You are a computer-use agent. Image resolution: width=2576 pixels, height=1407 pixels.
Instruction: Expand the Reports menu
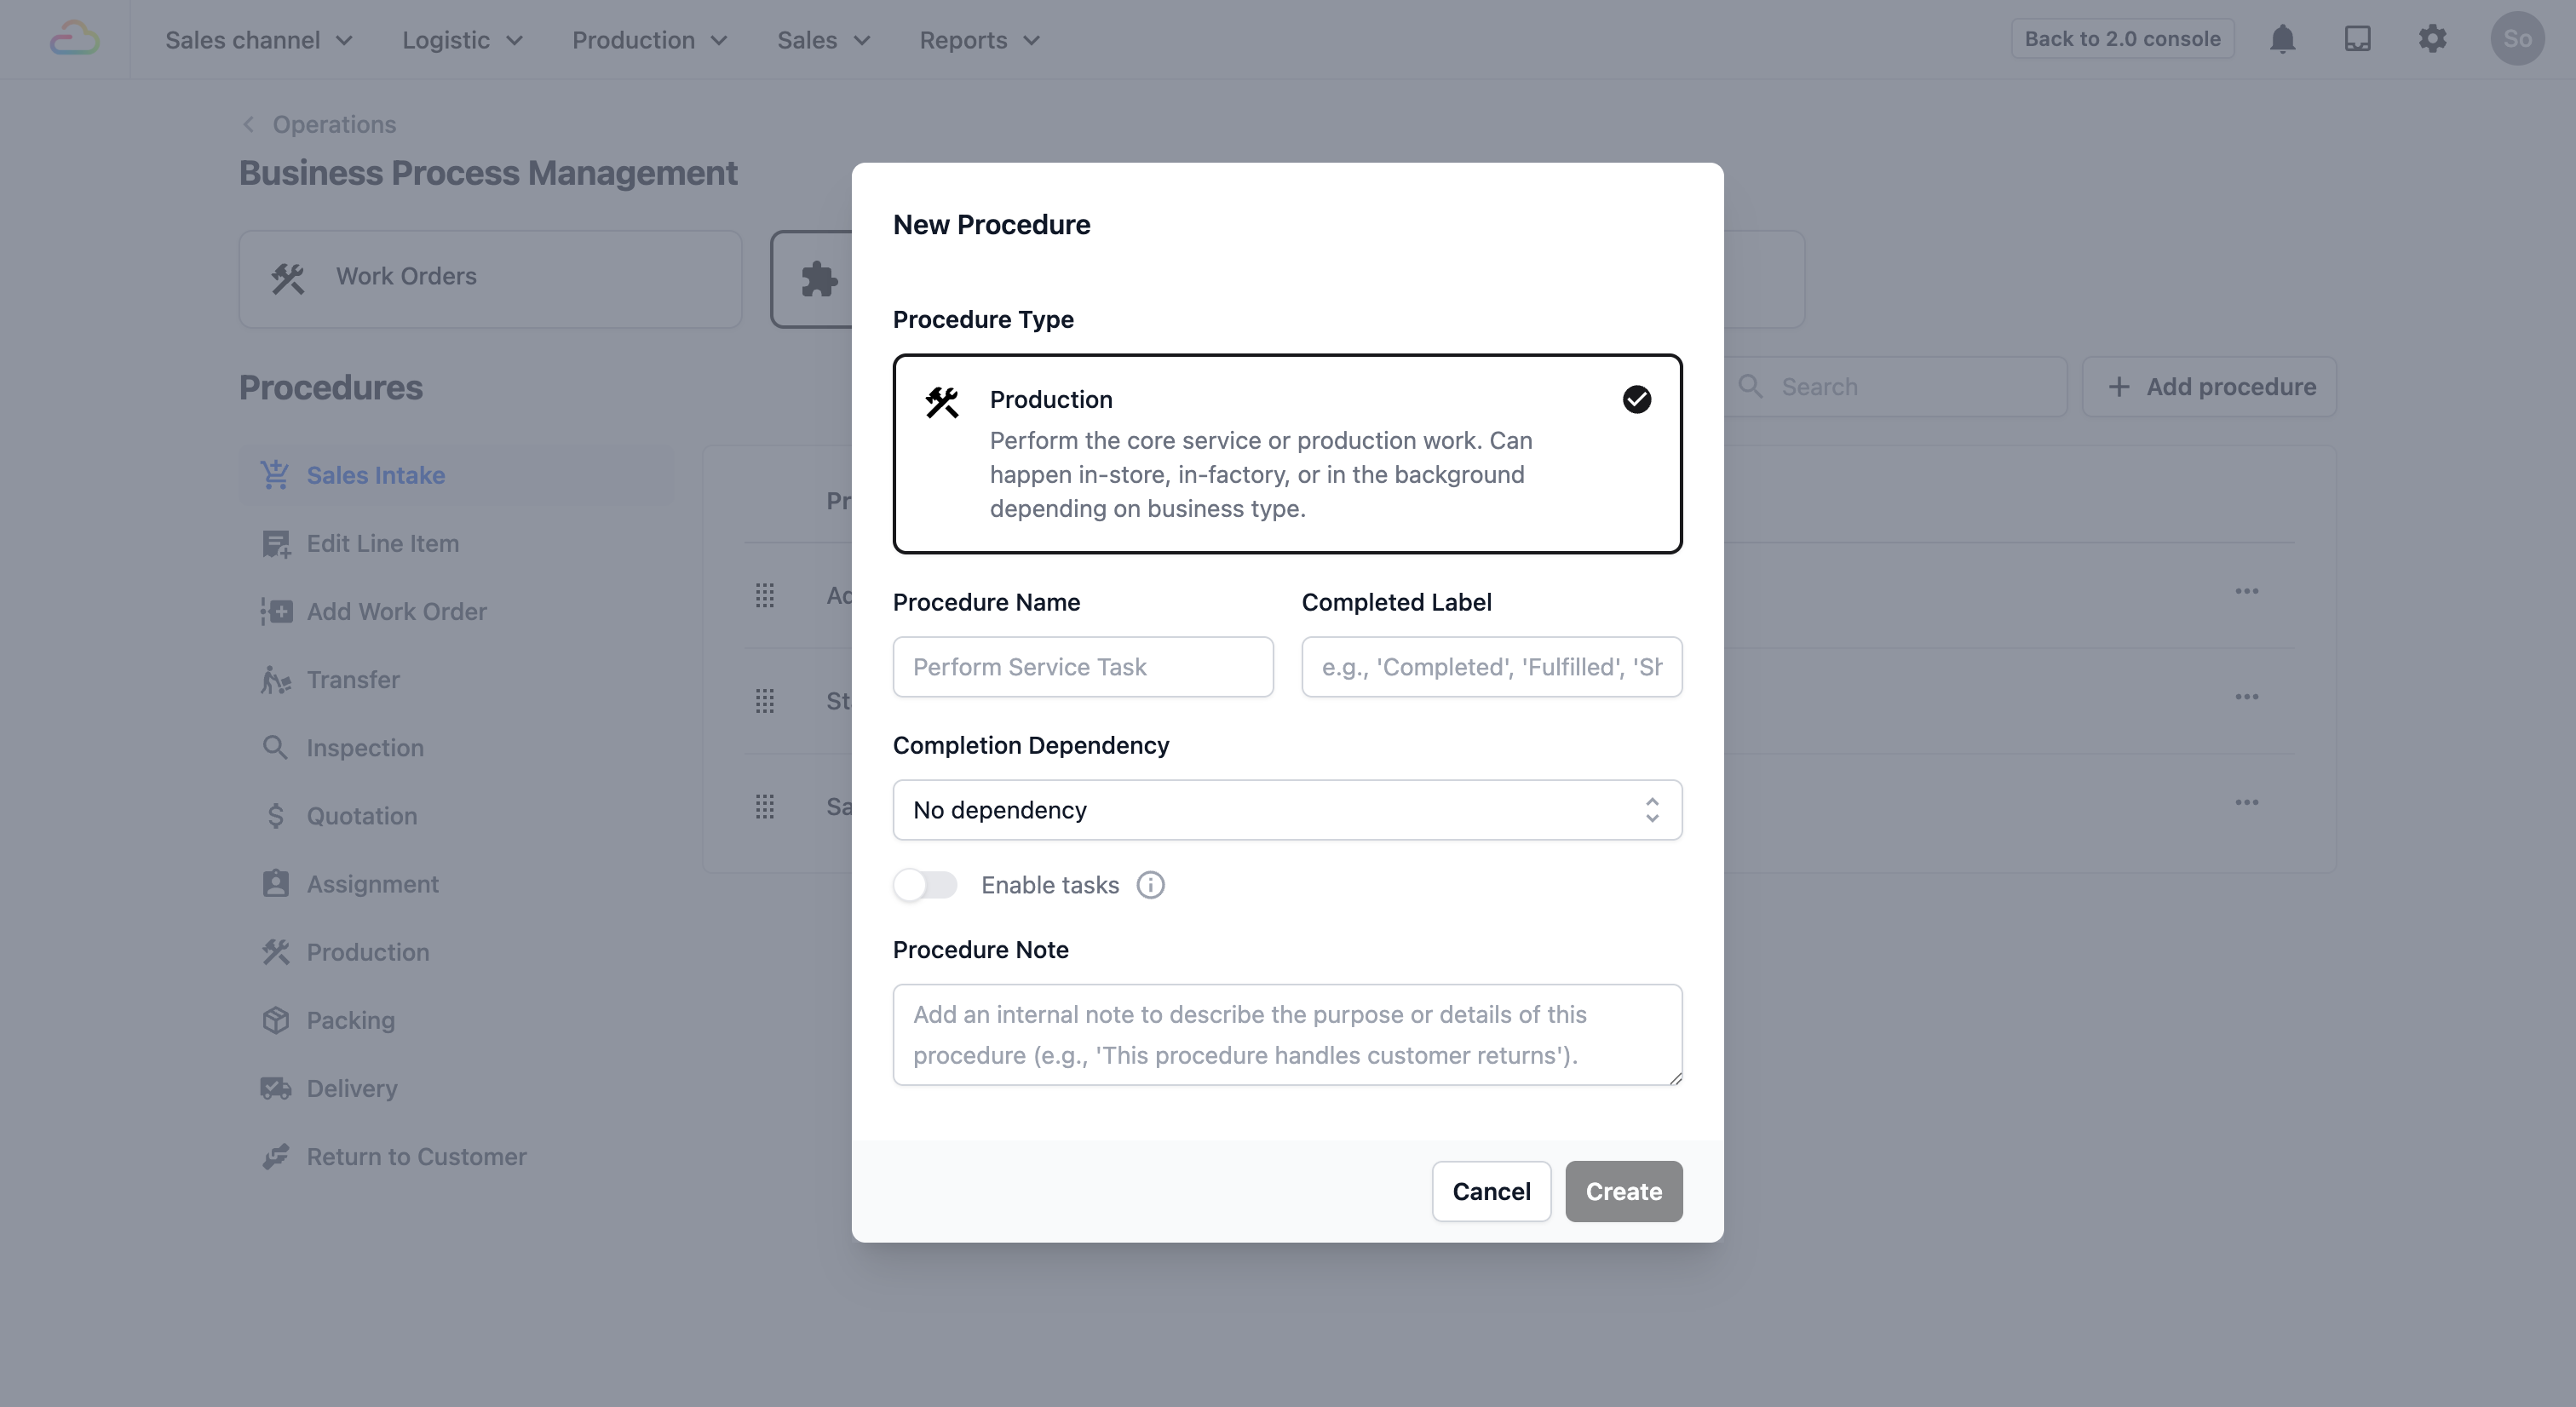979,40
